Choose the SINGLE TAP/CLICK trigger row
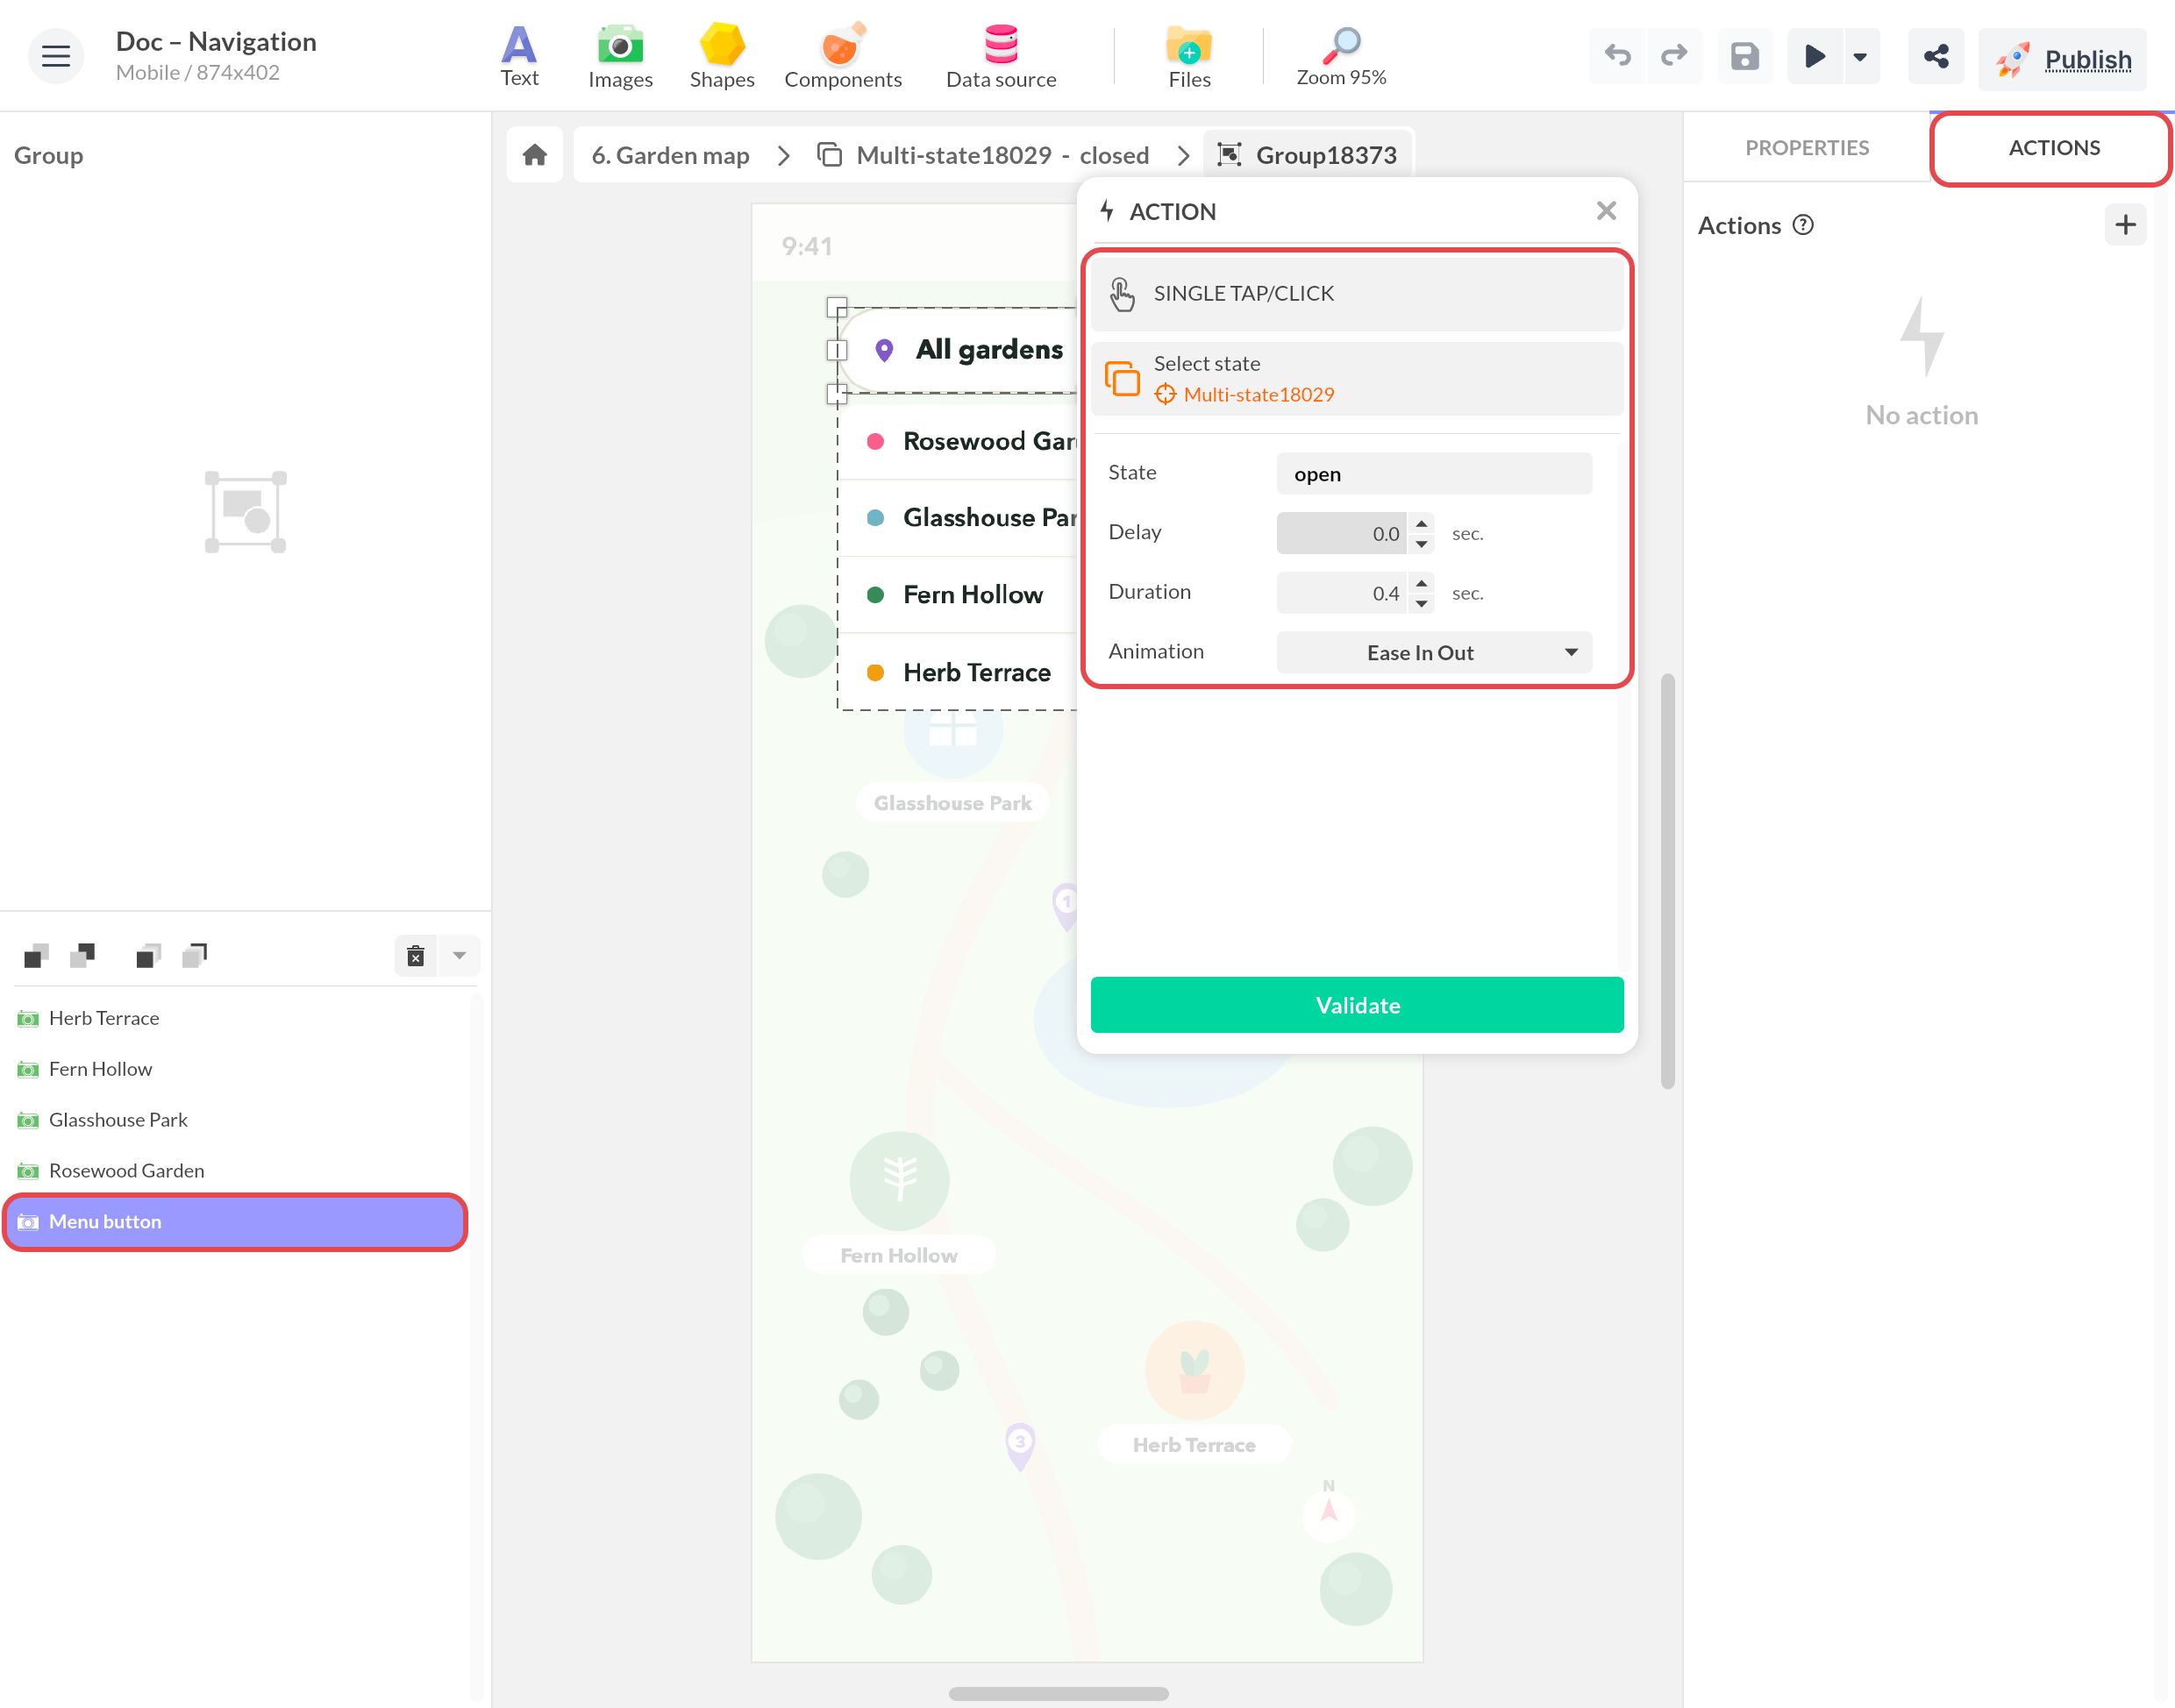The image size is (2175, 1708). click(1357, 293)
